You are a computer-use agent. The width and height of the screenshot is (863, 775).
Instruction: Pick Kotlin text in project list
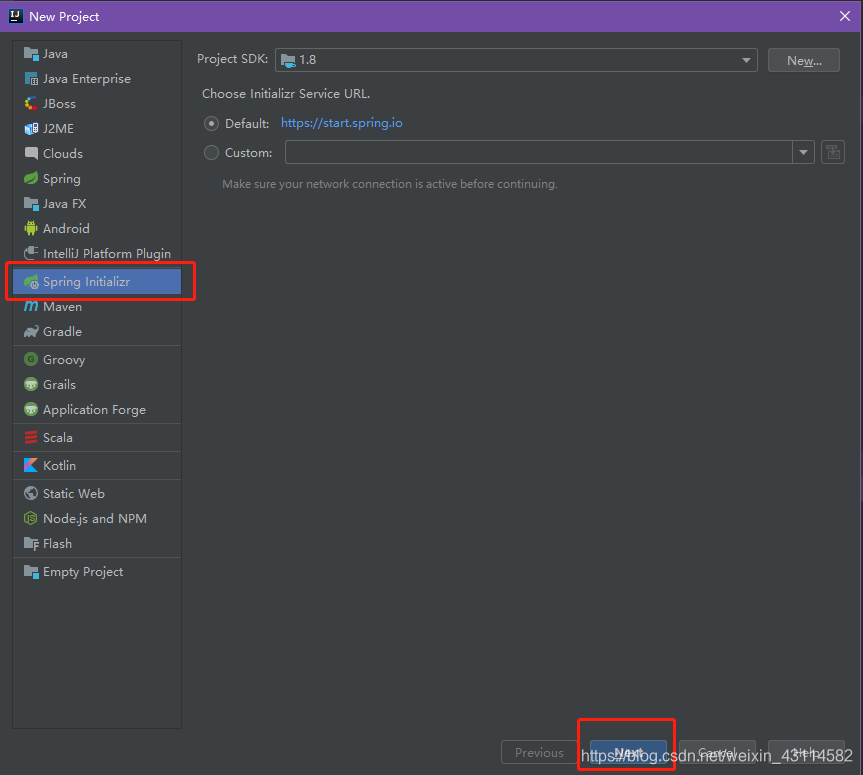(x=59, y=466)
